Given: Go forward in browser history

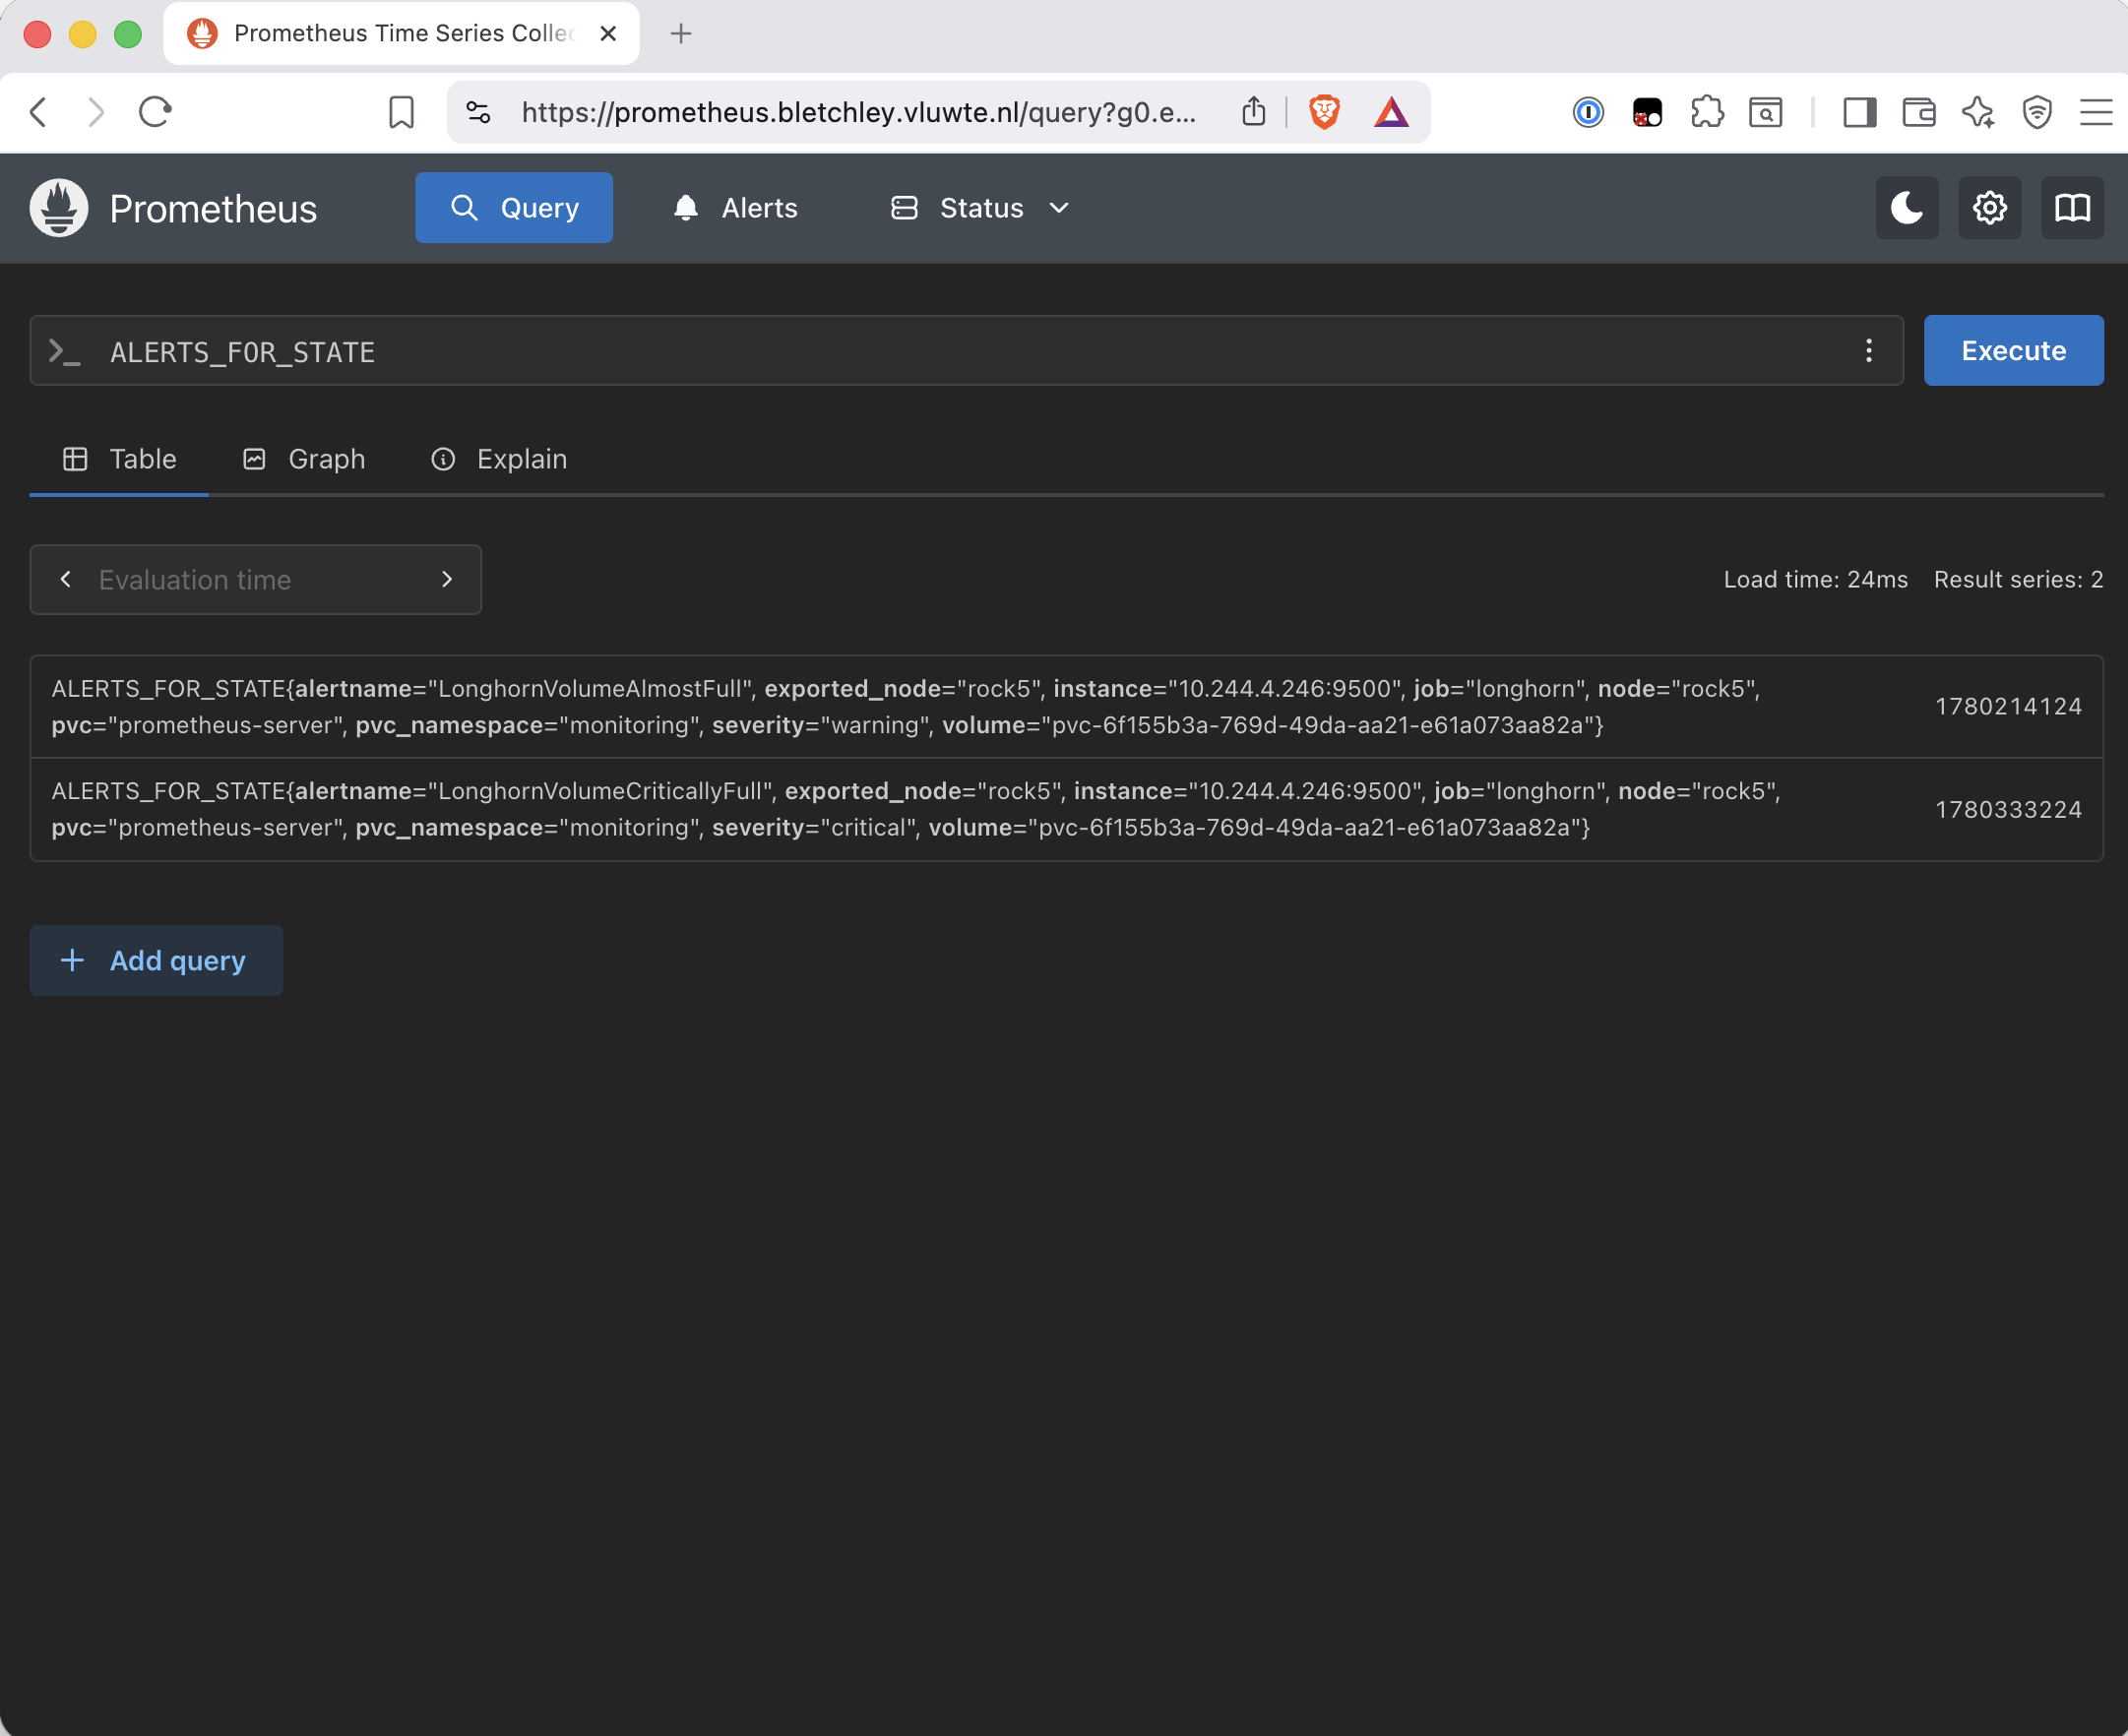Looking at the screenshot, I should click(x=96, y=112).
